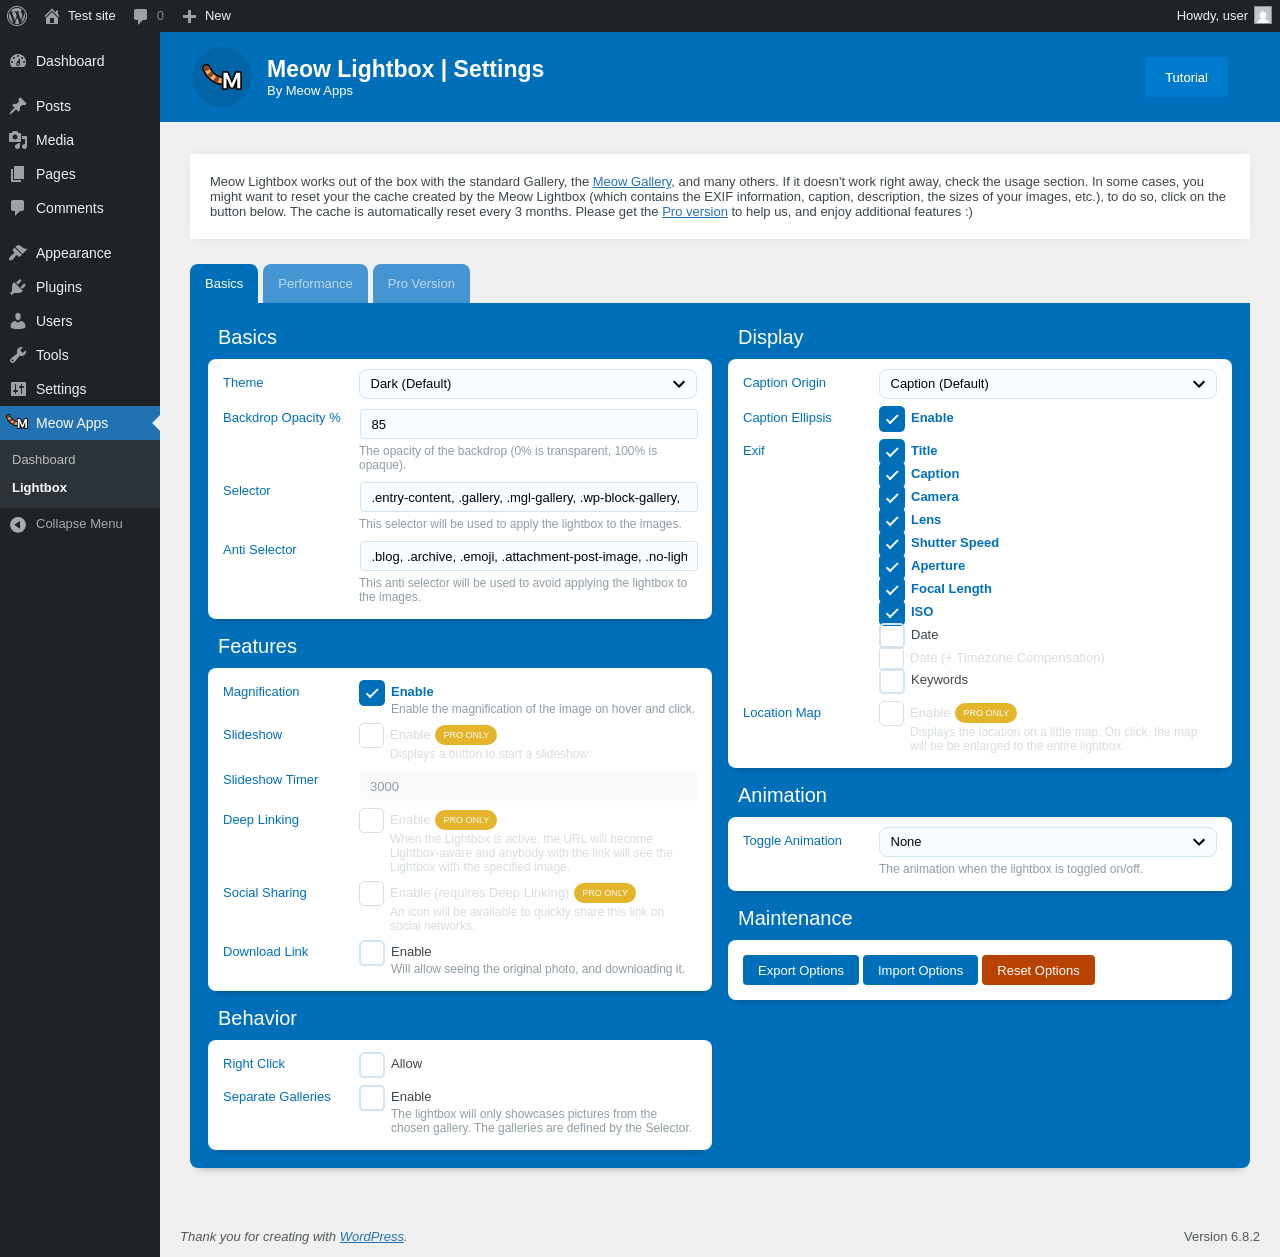Select the Pro Version tab
Image resolution: width=1280 pixels, height=1257 pixels.
click(421, 284)
